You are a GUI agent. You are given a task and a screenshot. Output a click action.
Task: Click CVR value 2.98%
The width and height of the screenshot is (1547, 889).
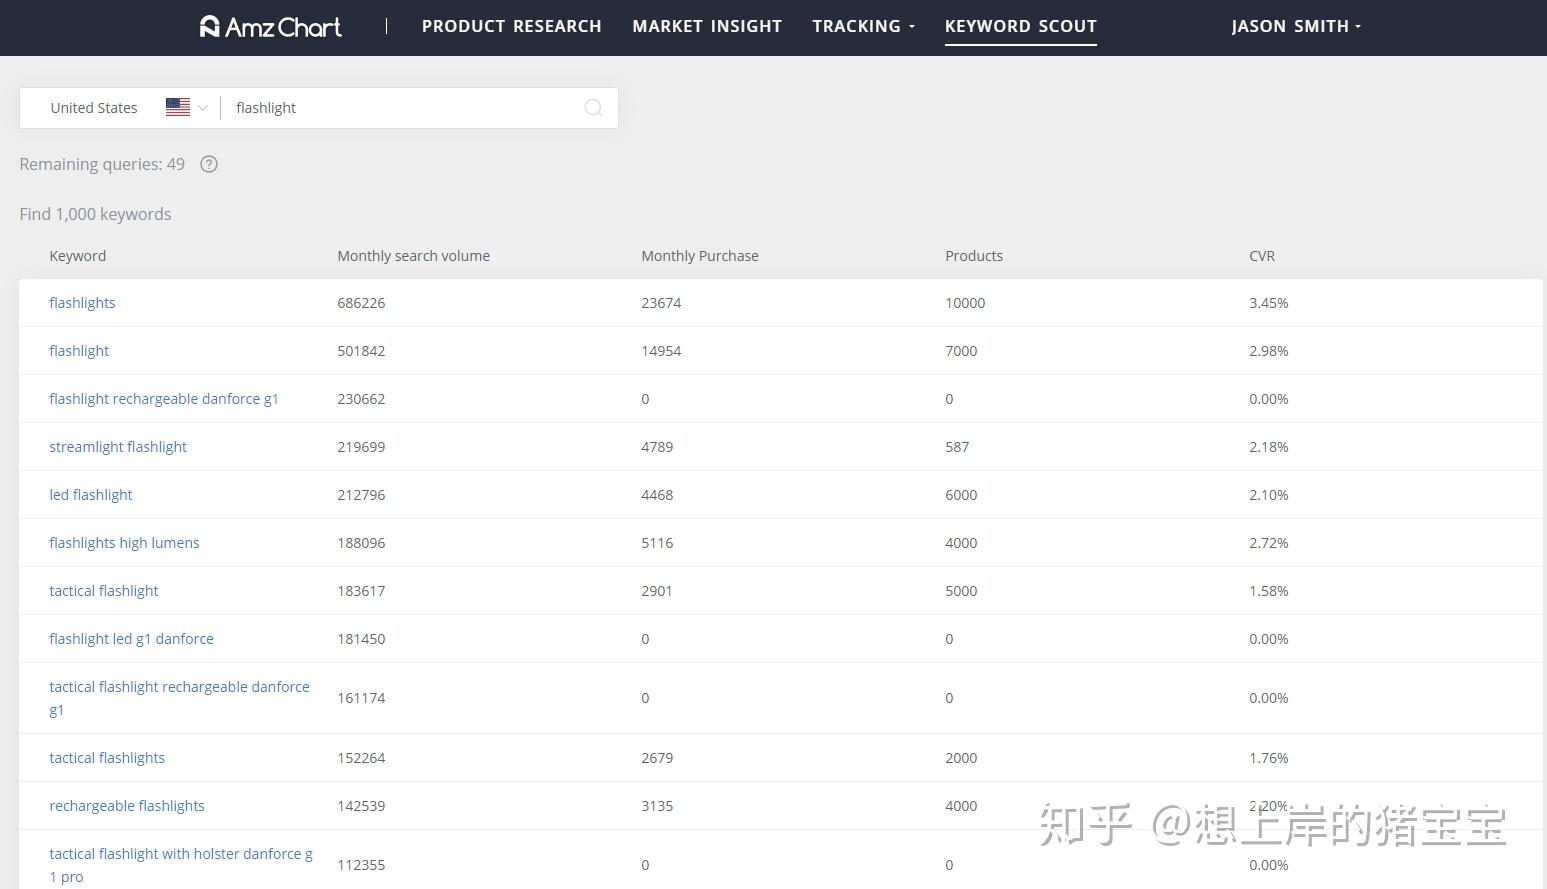tap(1269, 351)
